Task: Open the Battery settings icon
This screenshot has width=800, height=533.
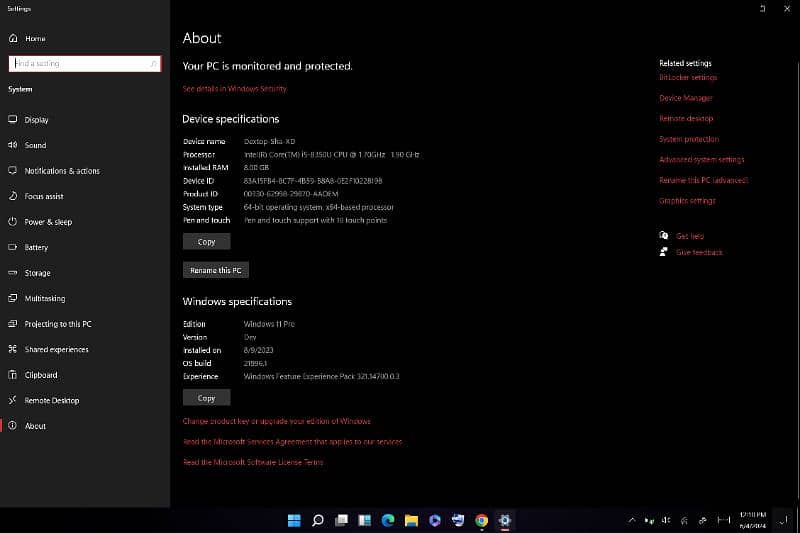Action: [x=13, y=247]
